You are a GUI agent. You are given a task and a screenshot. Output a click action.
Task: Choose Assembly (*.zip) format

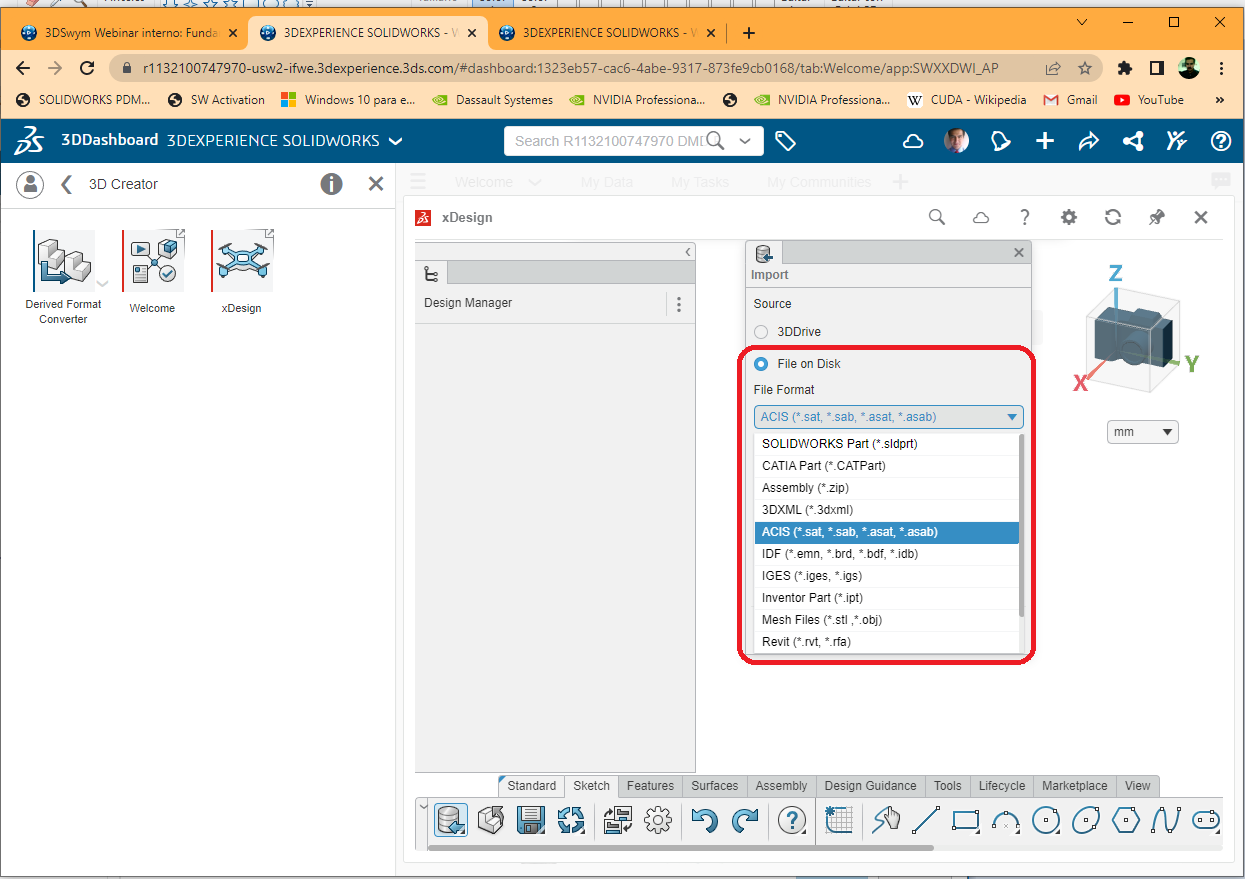[x=886, y=488]
